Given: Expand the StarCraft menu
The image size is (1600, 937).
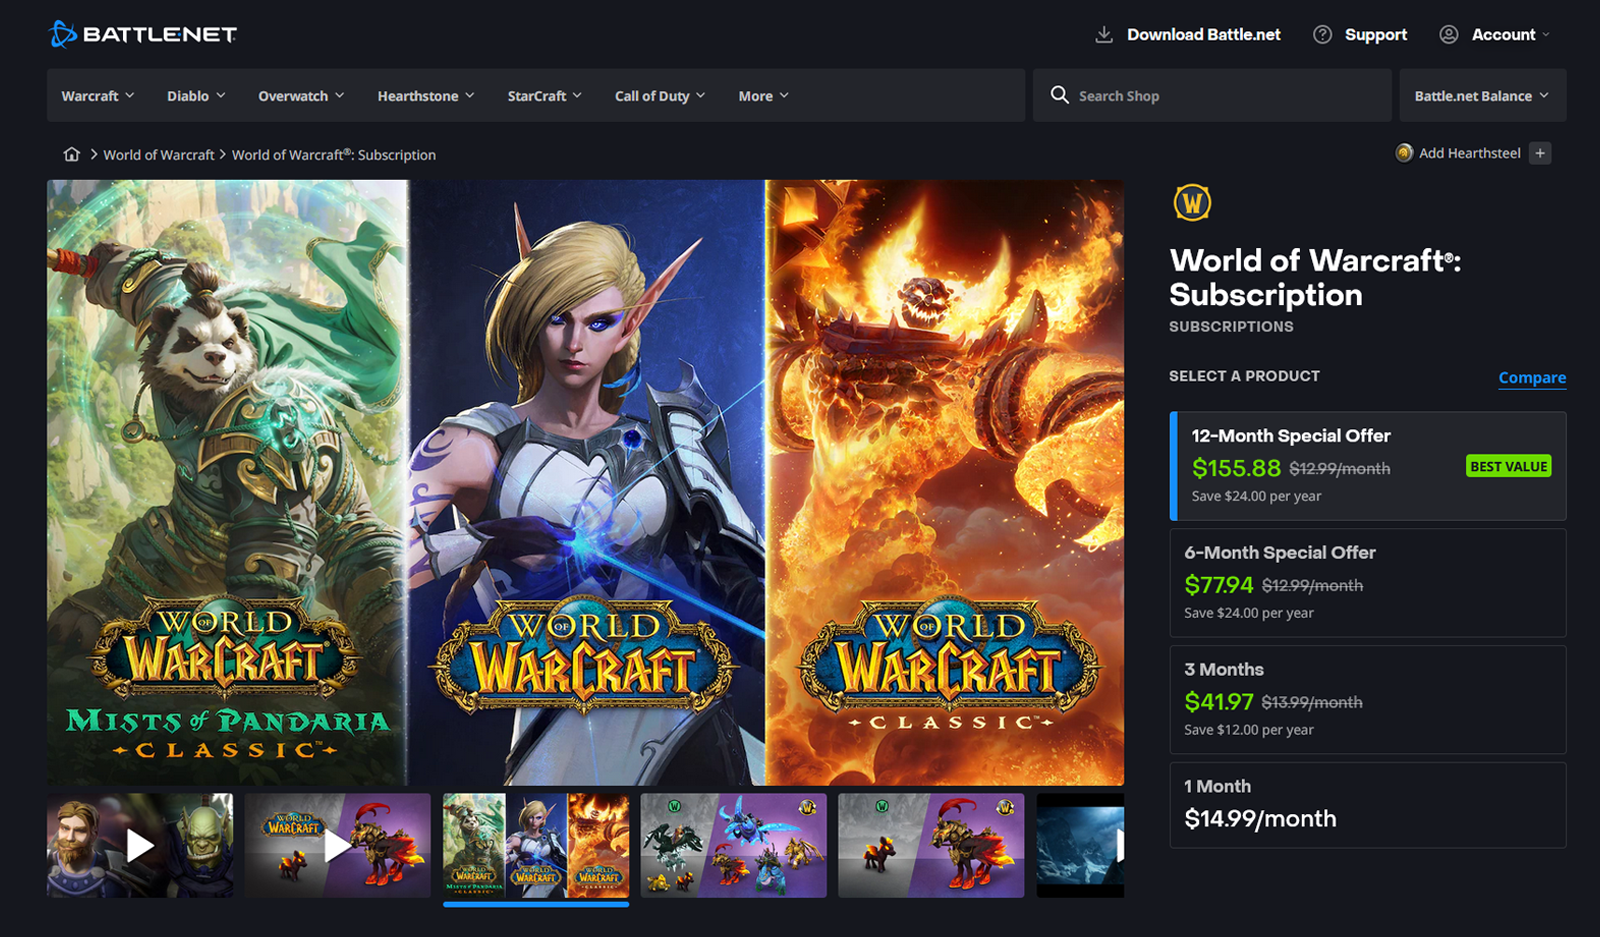Looking at the screenshot, I should click(545, 96).
